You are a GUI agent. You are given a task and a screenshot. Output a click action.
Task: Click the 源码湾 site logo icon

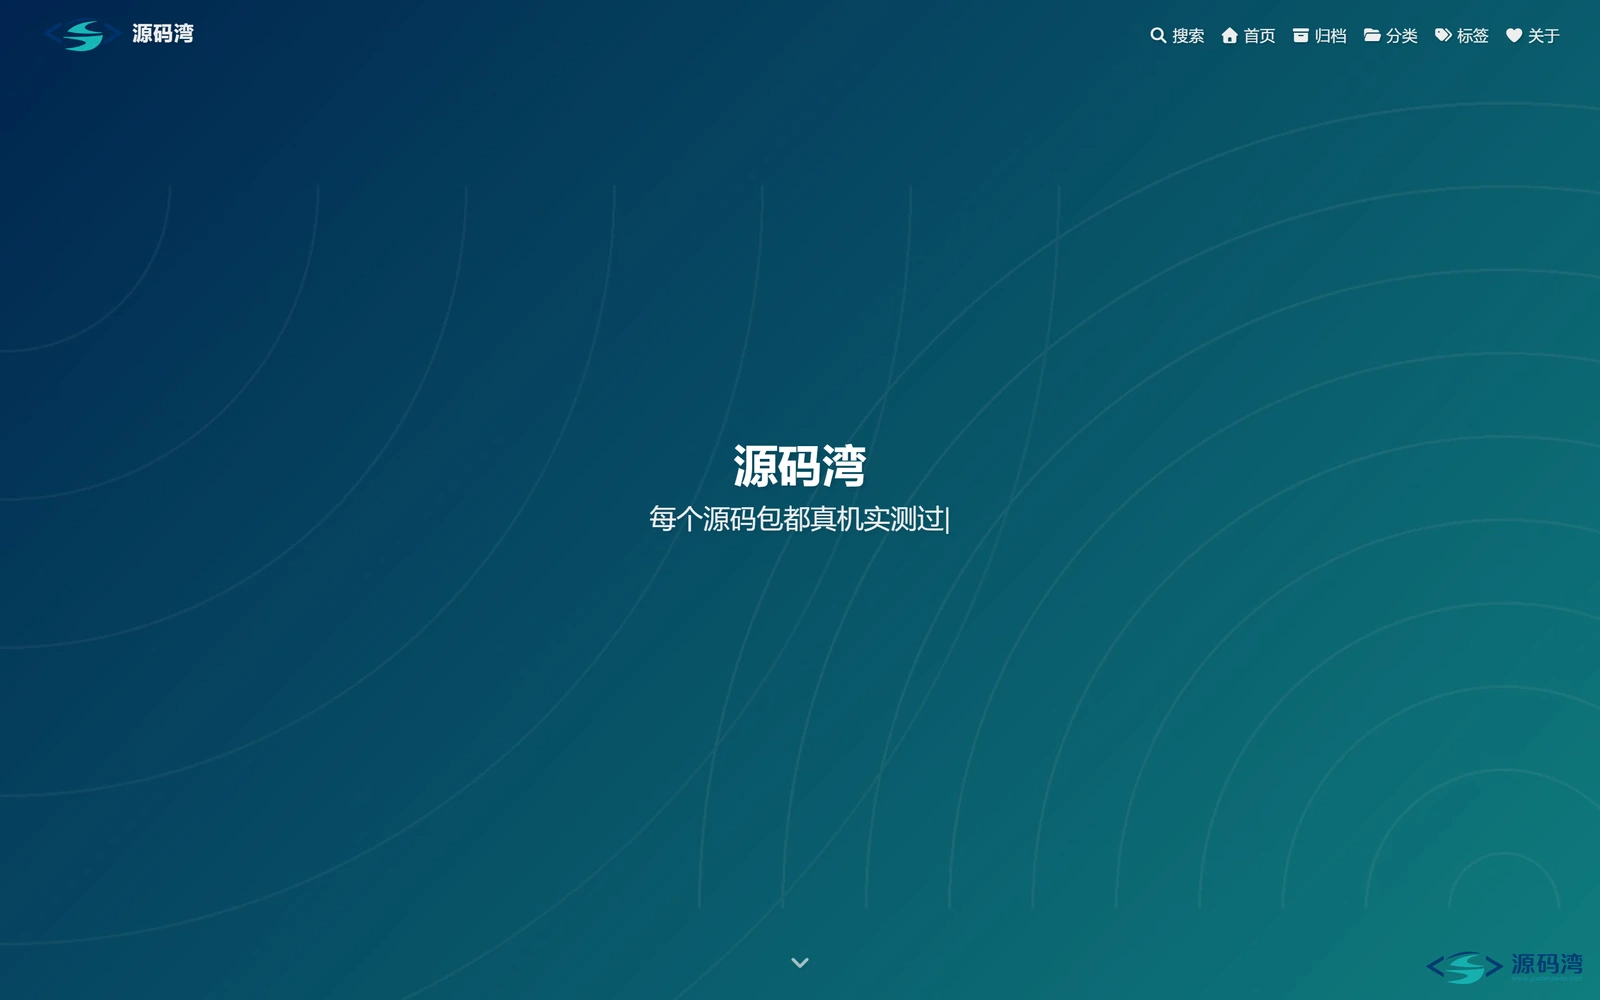pos(84,35)
